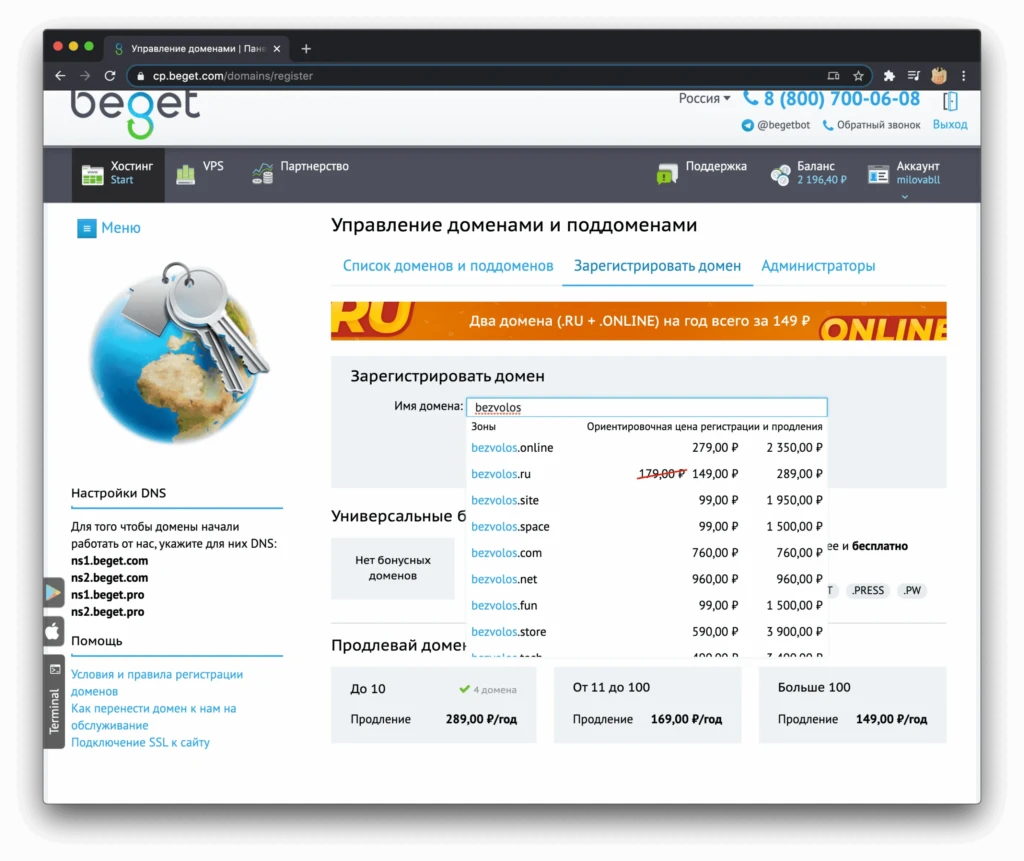
Task: Click the Выход logout link
Action: click(x=950, y=124)
